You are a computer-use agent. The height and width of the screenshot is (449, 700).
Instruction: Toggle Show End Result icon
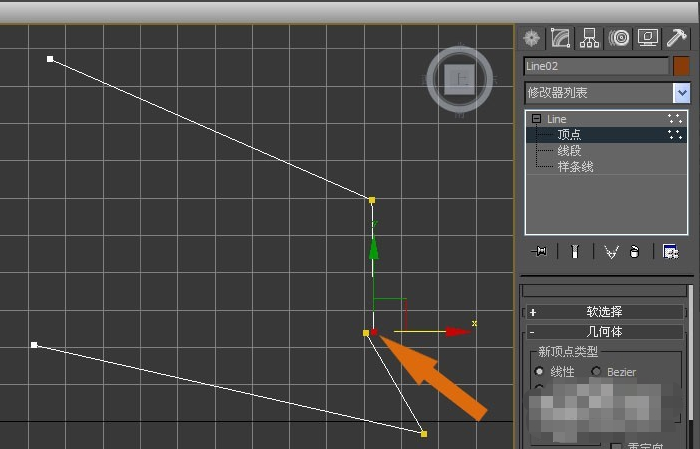pos(574,252)
